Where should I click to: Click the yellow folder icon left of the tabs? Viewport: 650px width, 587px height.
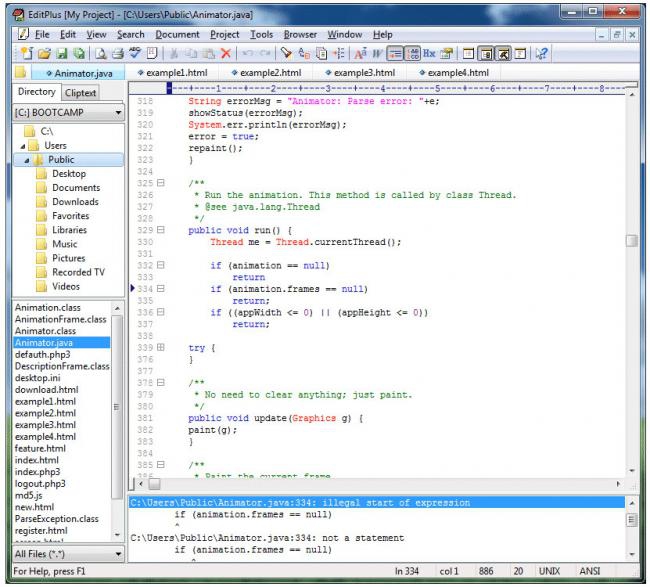click(x=20, y=72)
